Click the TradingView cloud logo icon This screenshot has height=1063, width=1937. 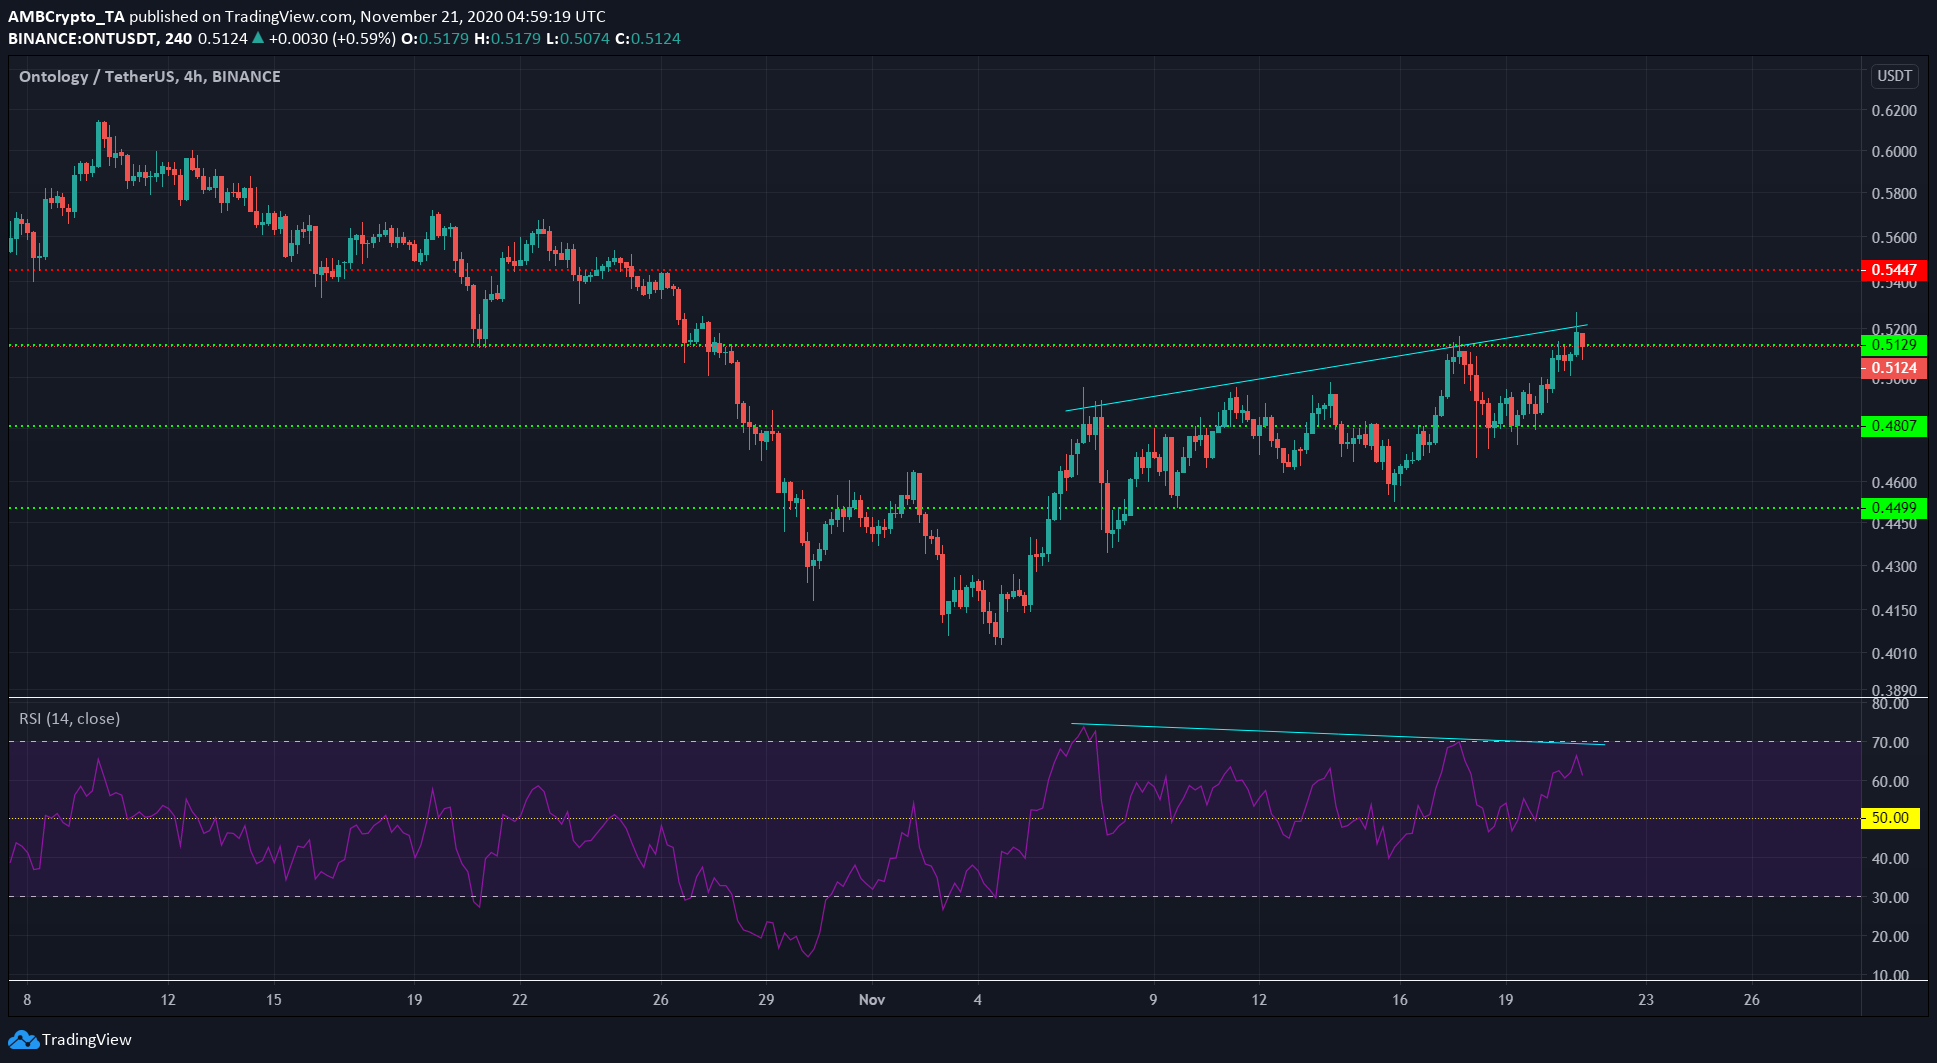click(x=23, y=1040)
